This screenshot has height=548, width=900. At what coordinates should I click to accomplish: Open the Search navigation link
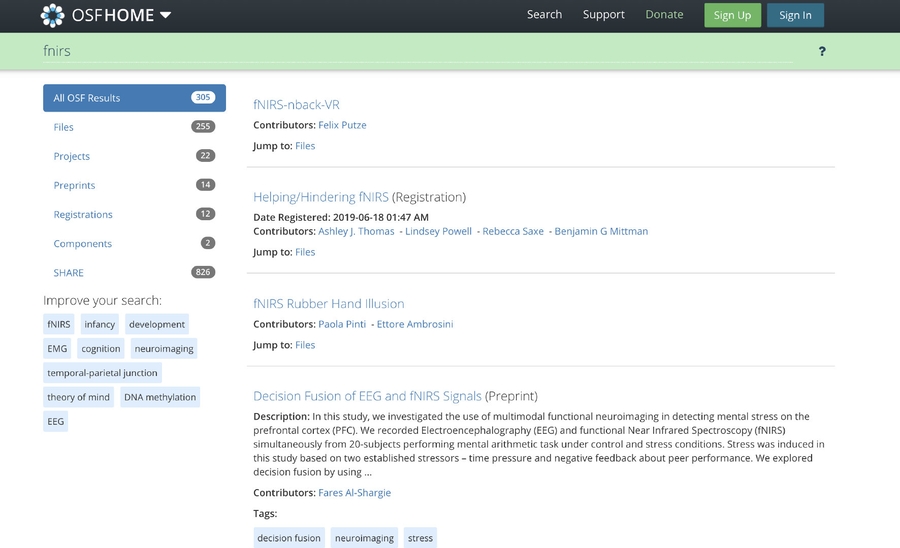pyautogui.click(x=544, y=15)
